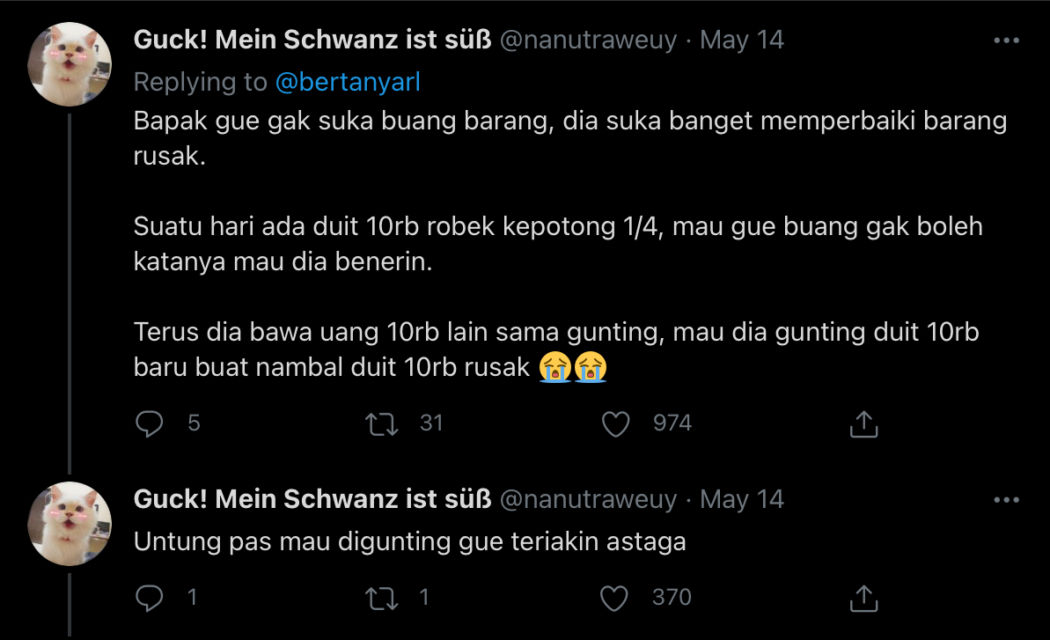
Task: Click the cat avatar on the second tweet
Action: pos(69,523)
